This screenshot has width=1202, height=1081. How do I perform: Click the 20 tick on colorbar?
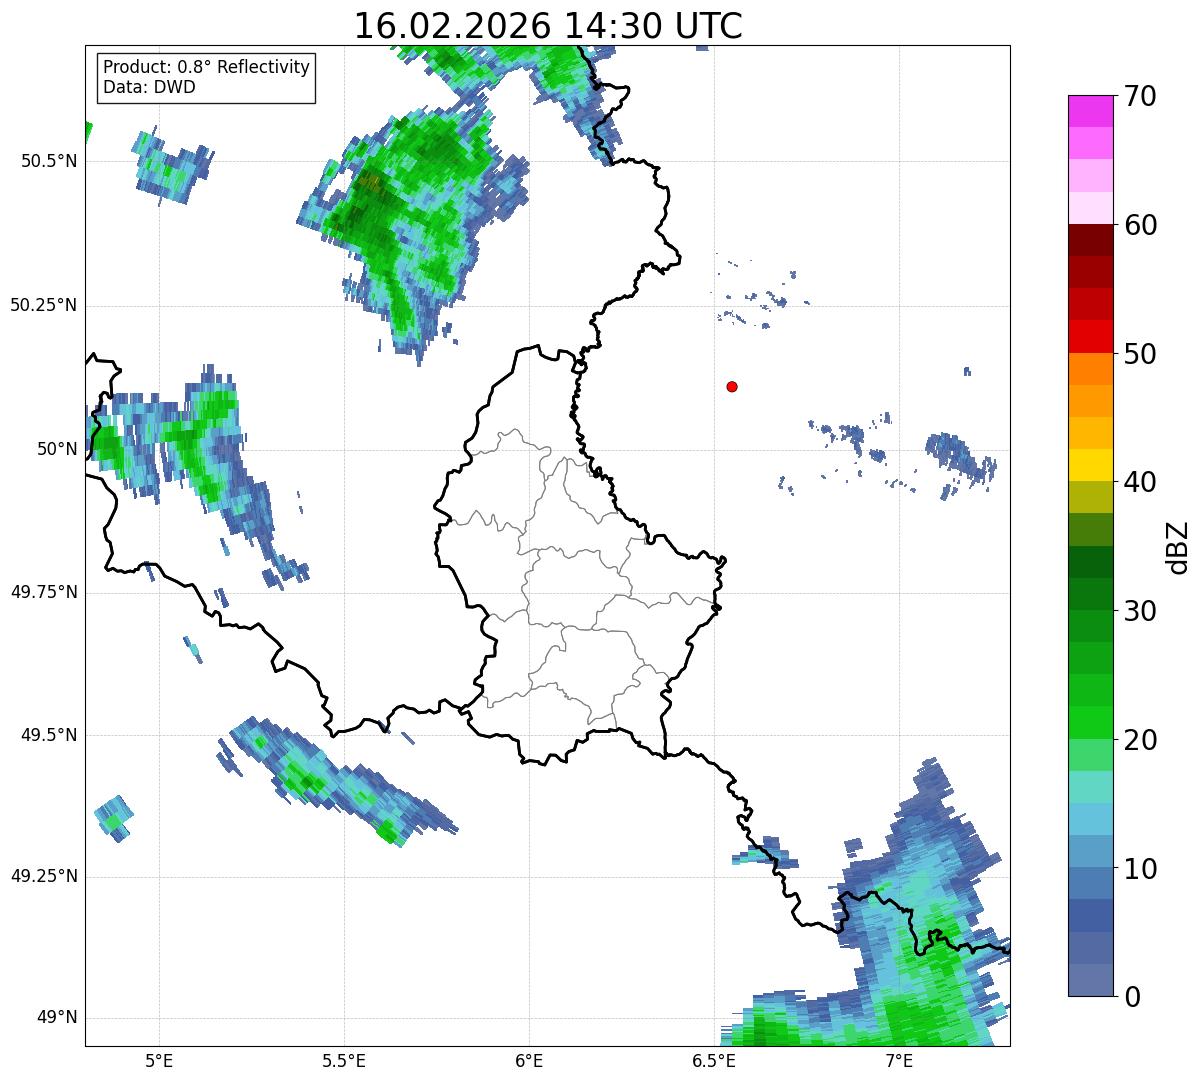[1139, 740]
